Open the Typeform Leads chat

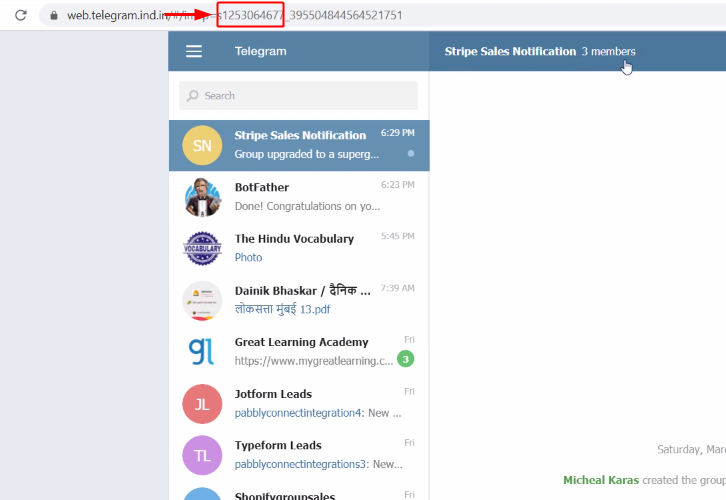(x=299, y=455)
